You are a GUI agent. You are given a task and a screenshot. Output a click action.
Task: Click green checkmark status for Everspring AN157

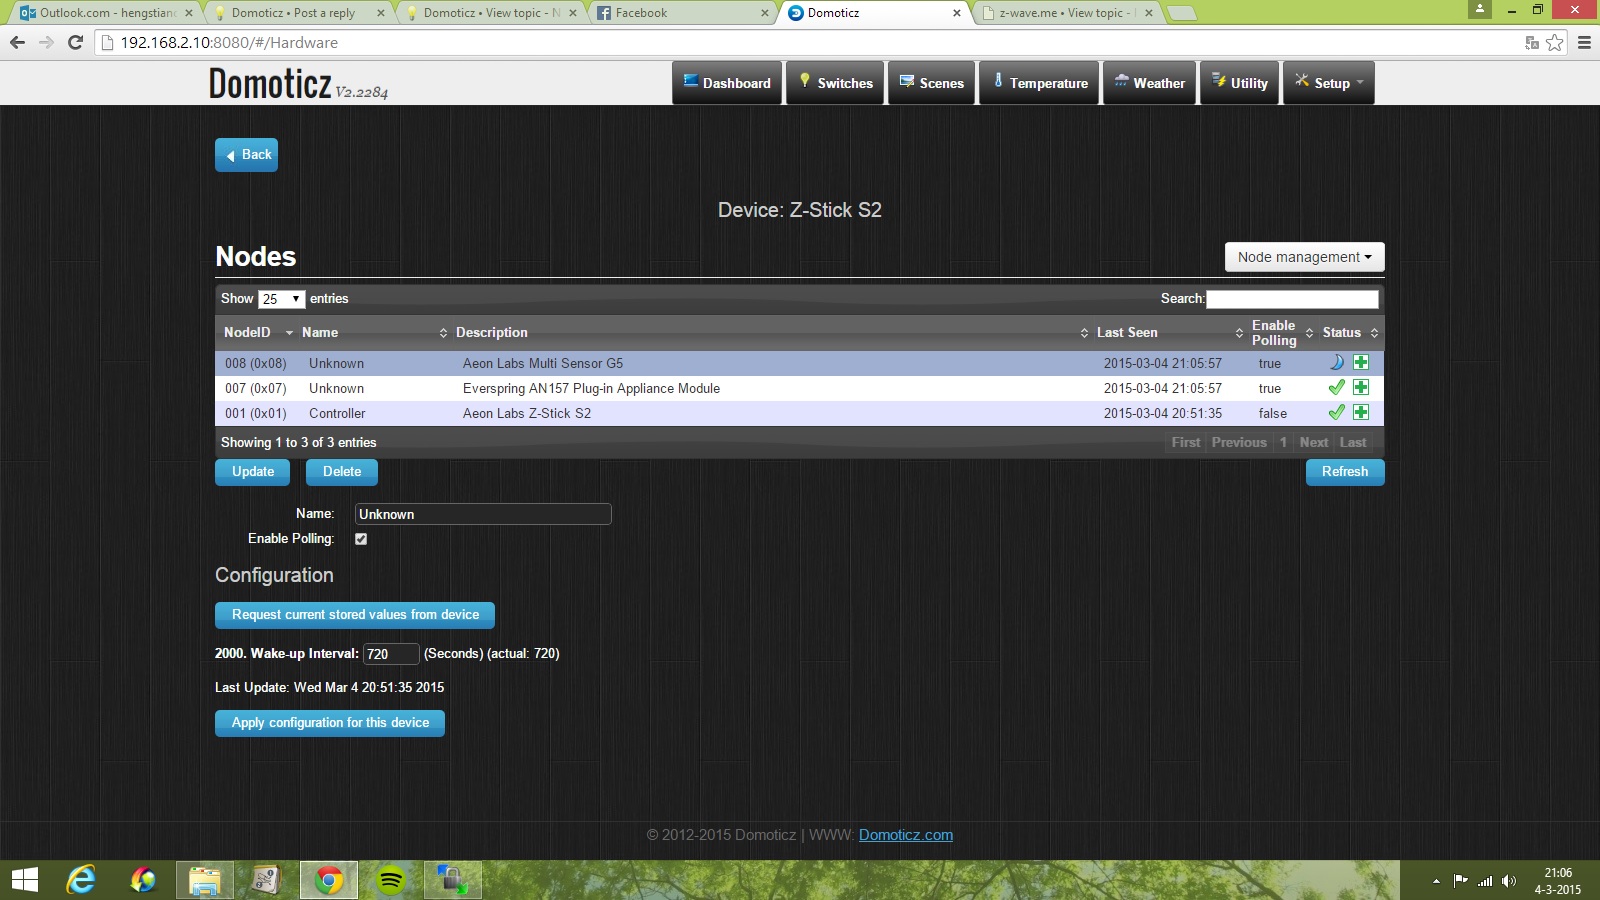pos(1336,387)
